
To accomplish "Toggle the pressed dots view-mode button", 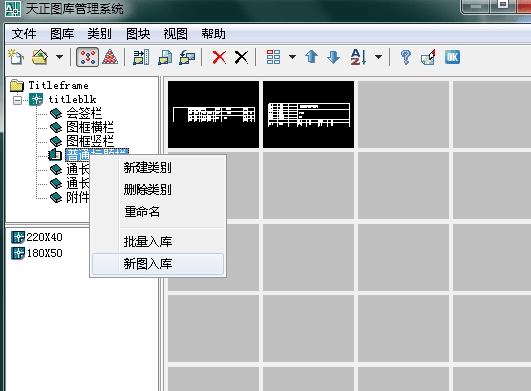I will click(88, 57).
